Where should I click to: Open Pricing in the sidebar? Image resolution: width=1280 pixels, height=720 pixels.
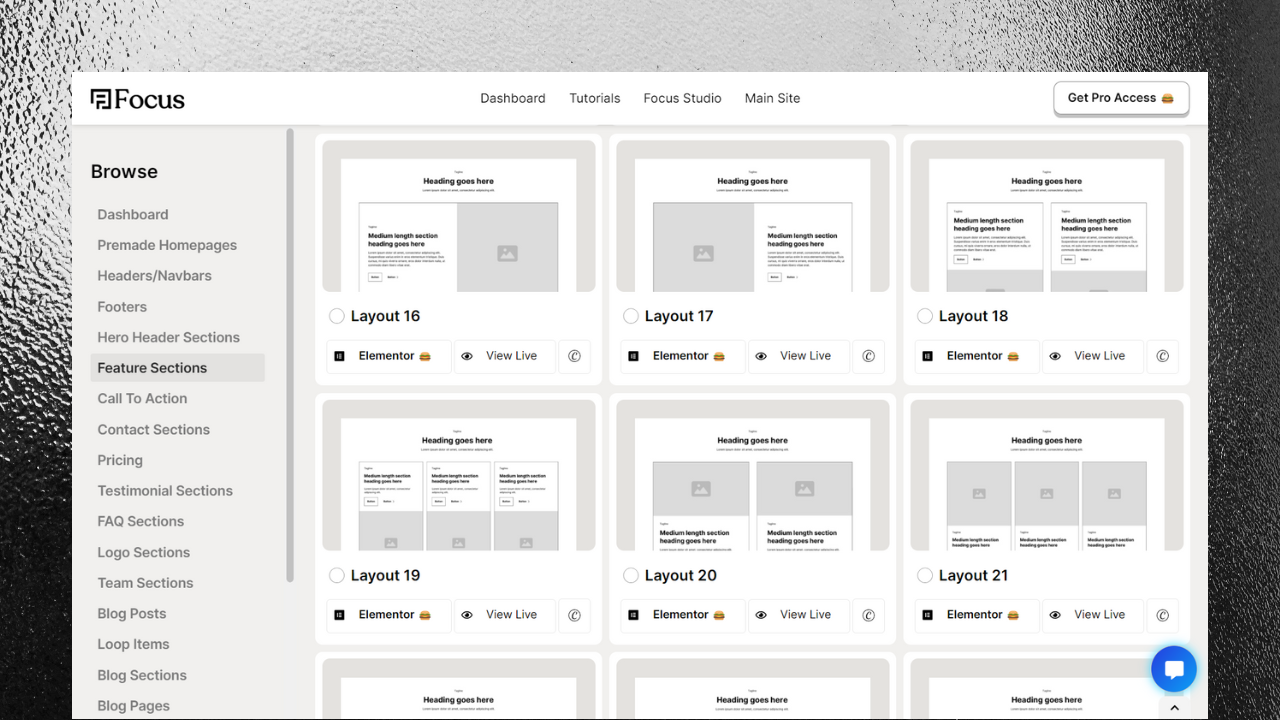point(120,460)
